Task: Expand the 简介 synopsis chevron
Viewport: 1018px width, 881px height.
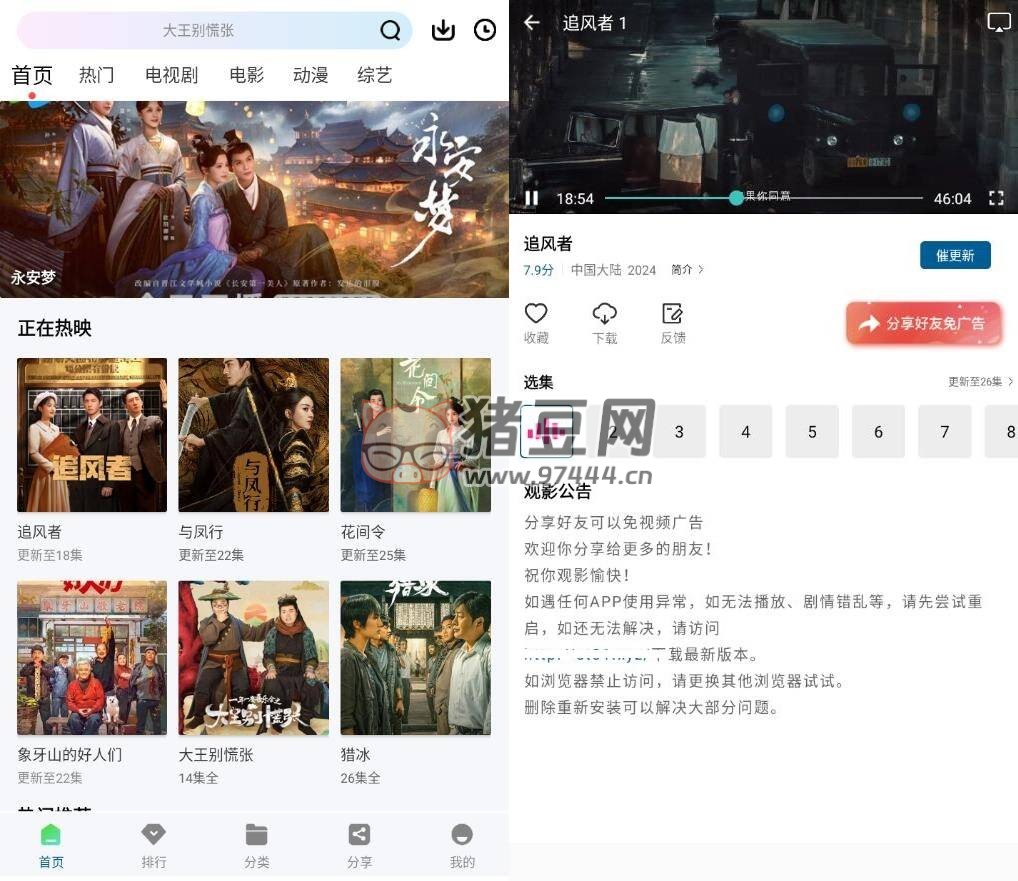Action: point(688,270)
